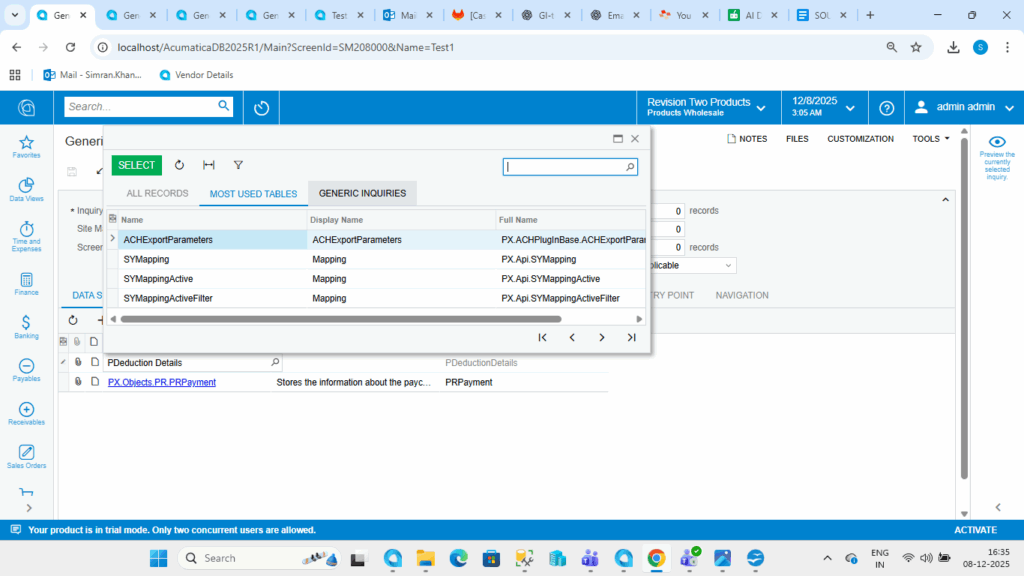Image resolution: width=1024 pixels, height=576 pixels.
Task: Collapse the inquiry summary form section
Action: pyautogui.click(x=946, y=200)
